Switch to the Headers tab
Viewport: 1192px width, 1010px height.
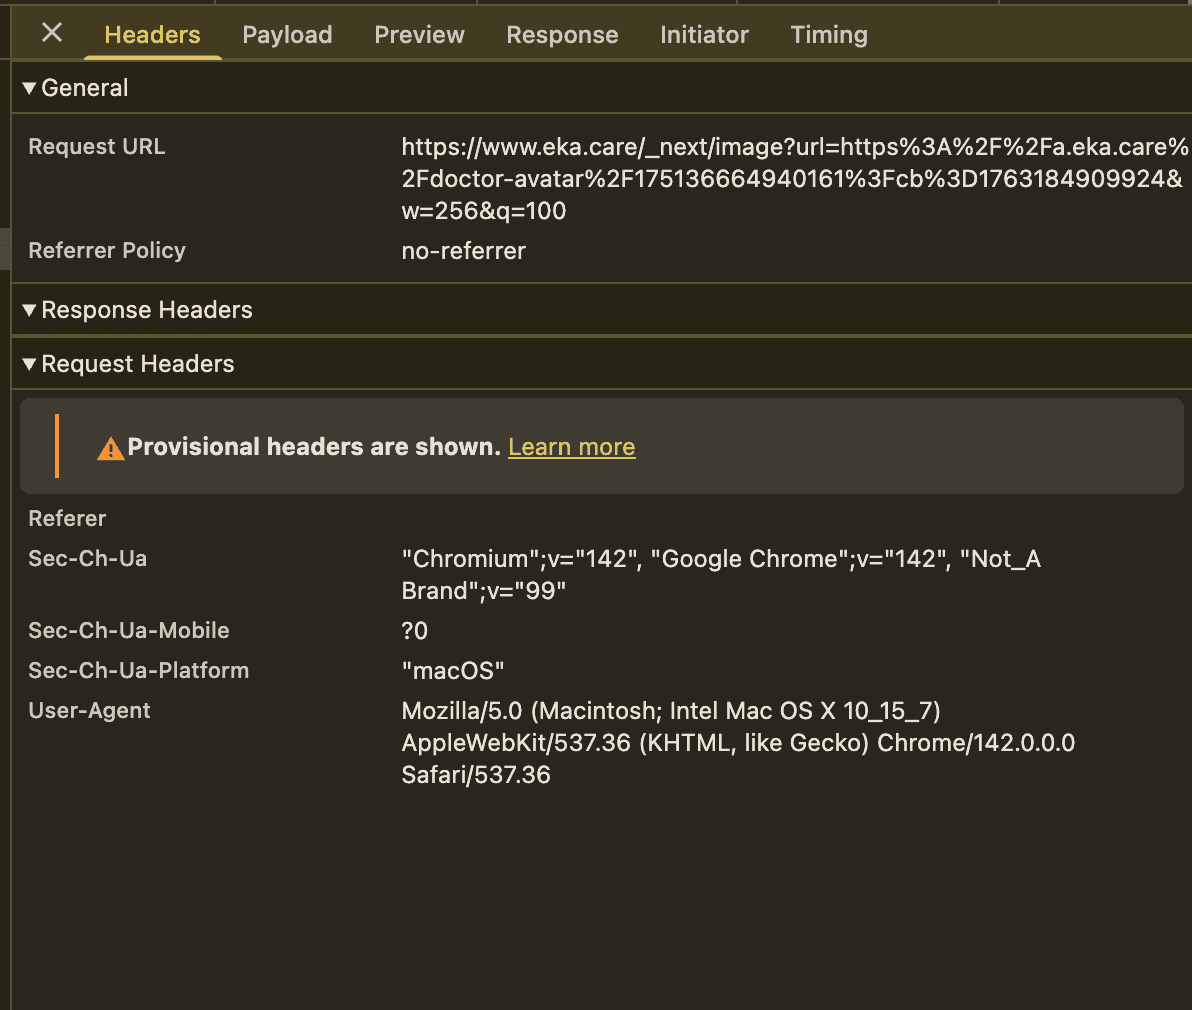click(152, 35)
